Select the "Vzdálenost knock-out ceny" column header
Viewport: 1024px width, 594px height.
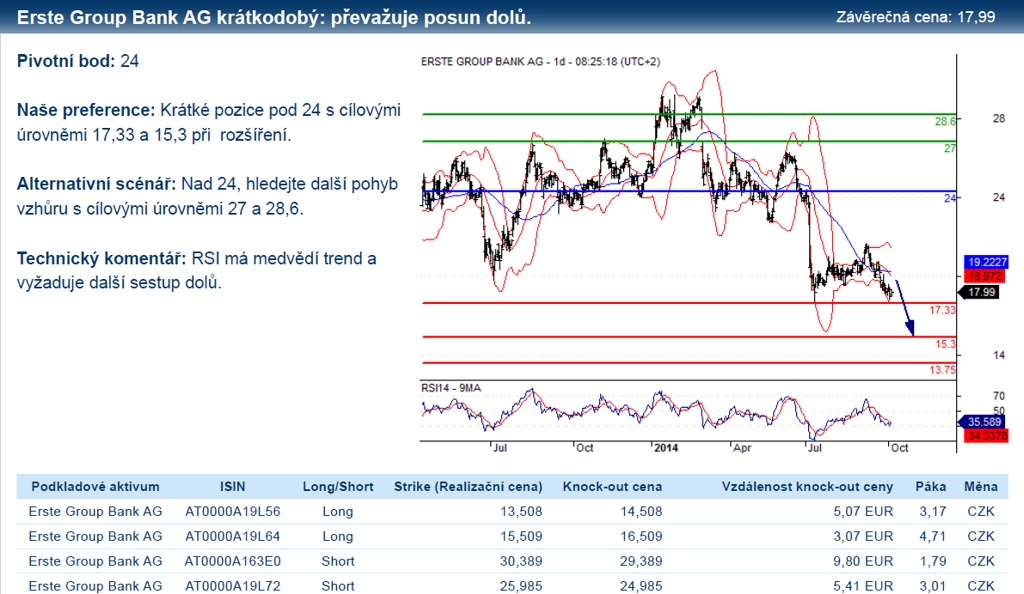pos(807,487)
